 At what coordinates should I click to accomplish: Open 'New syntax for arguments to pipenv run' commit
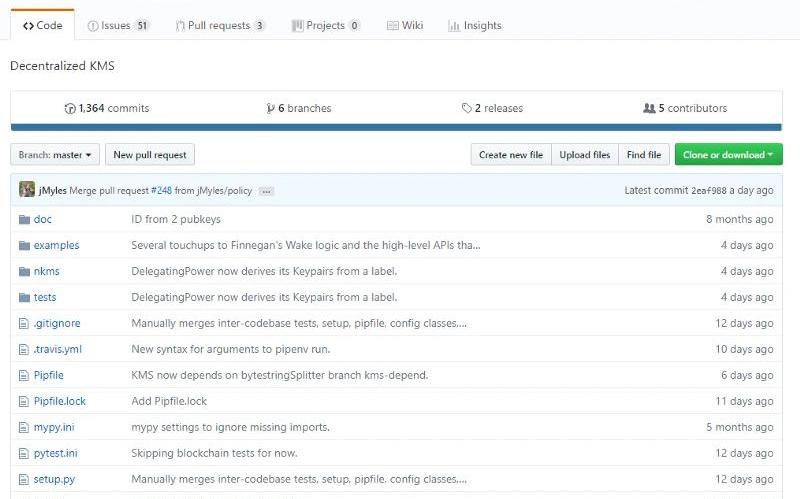pyautogui.click(x=231, y=350)
